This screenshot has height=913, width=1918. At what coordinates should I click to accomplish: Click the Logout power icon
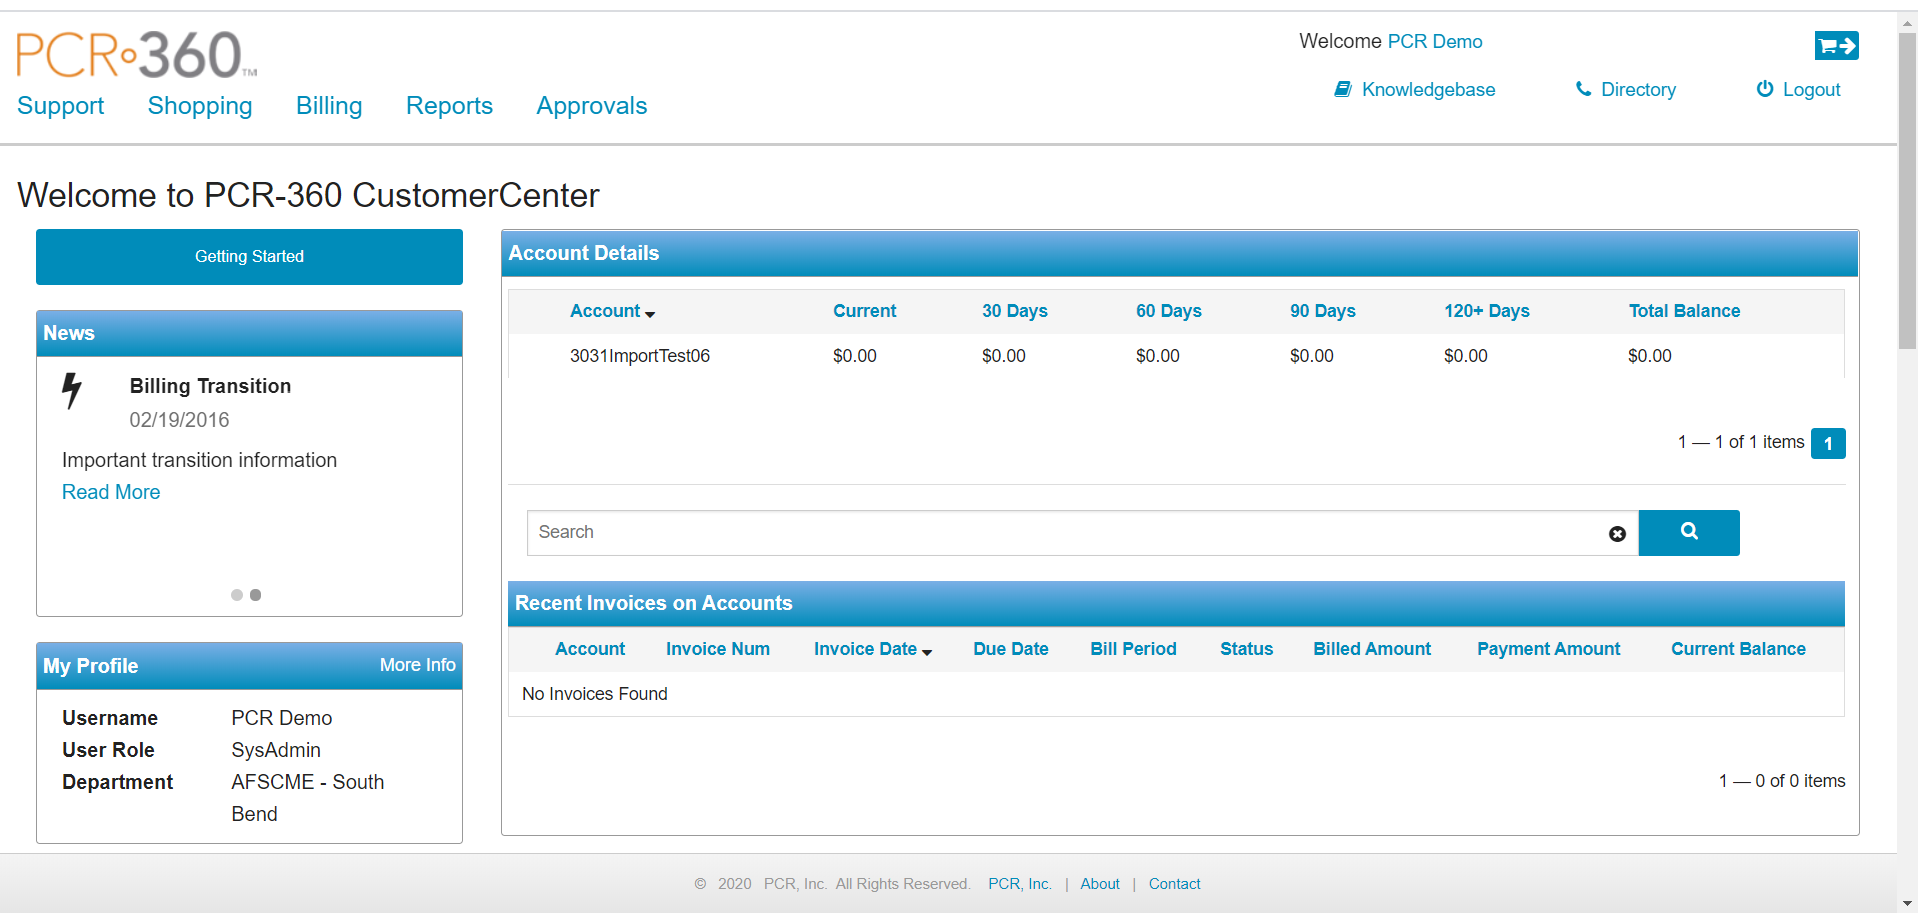click(x=1763, y=89)
